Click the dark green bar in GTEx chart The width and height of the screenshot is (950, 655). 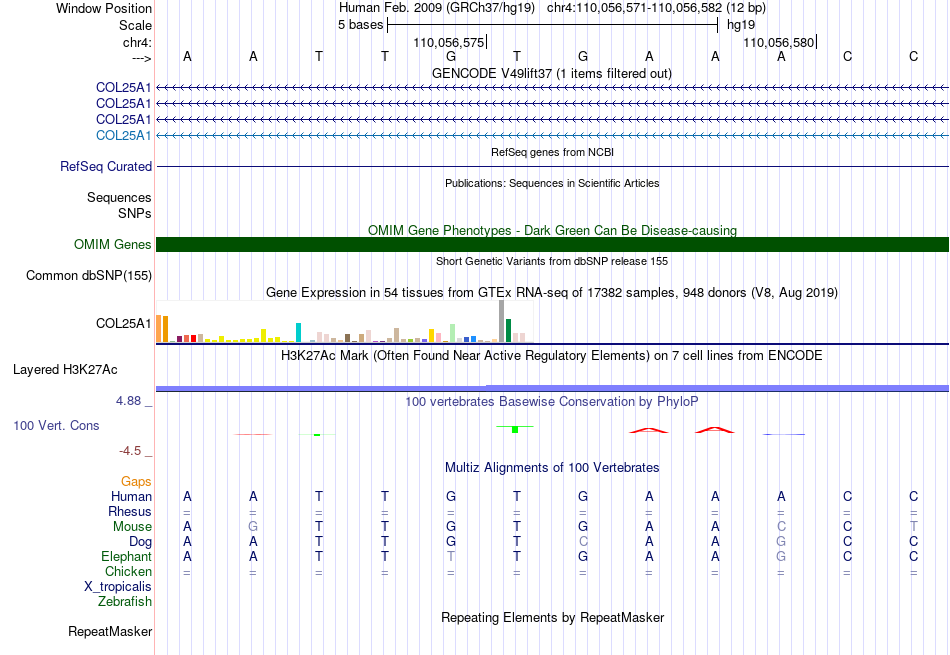[x=508, y=331]
